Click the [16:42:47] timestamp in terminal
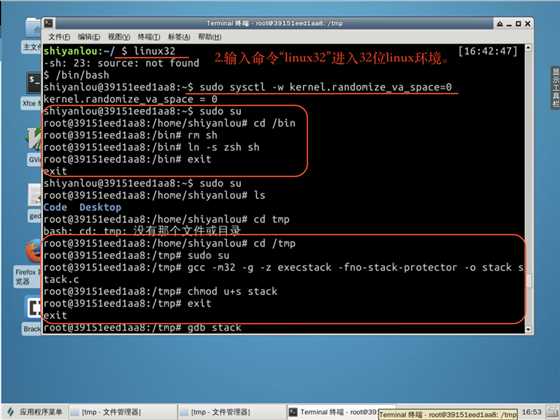The image size is (560, 420). pos(488,51)
